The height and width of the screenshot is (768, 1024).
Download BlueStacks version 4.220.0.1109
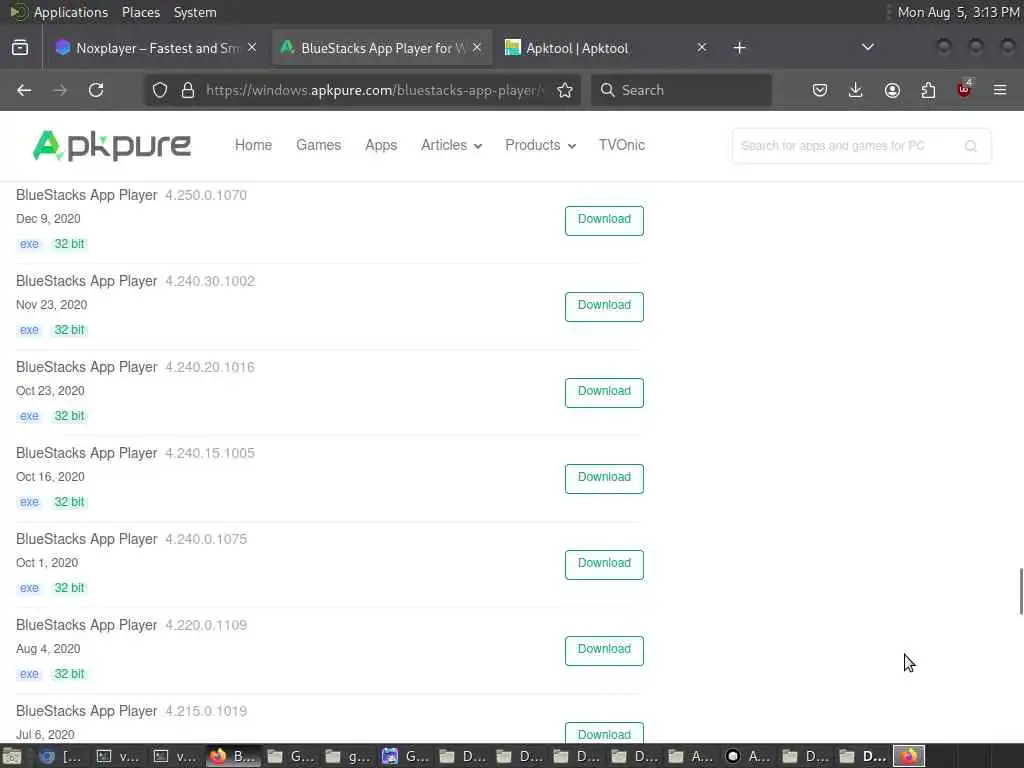click(604, 650)
